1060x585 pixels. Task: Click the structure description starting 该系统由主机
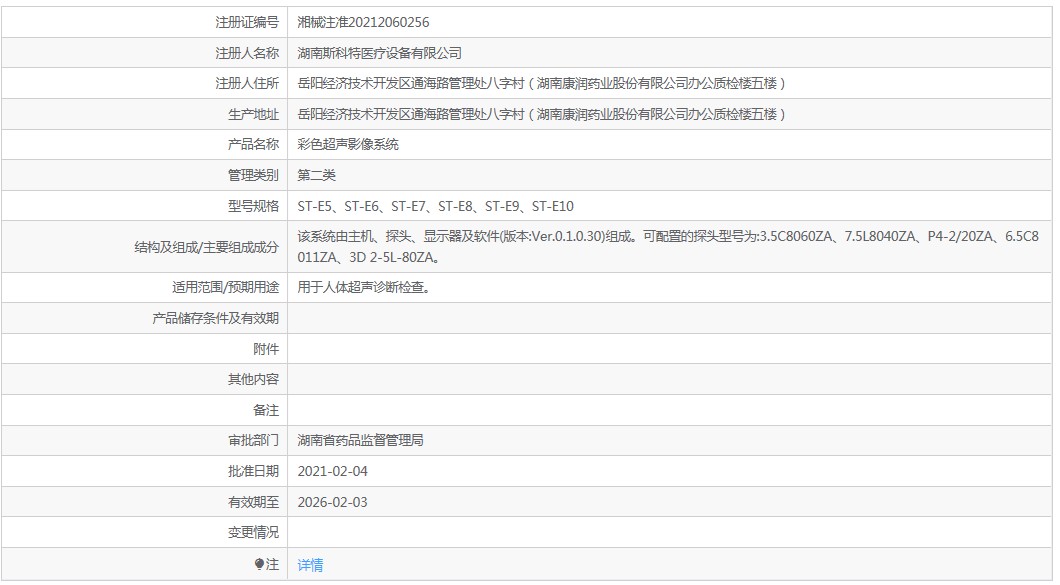coord(668,247)
